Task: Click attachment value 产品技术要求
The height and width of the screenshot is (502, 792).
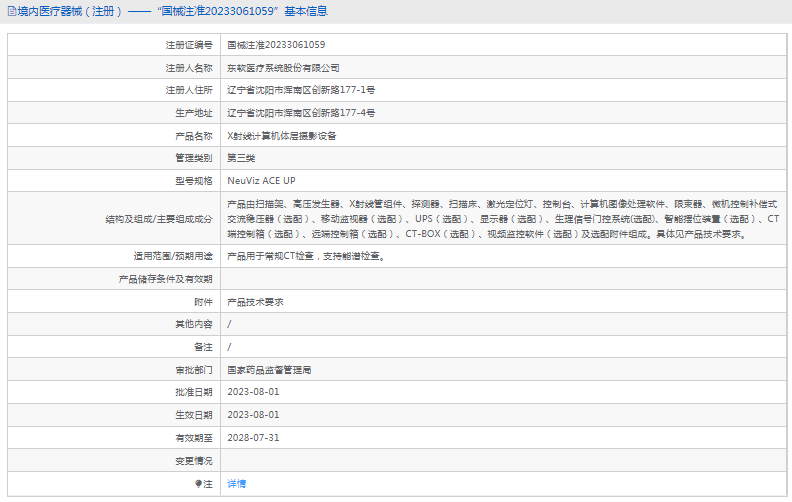Action: tap(255, 302)
